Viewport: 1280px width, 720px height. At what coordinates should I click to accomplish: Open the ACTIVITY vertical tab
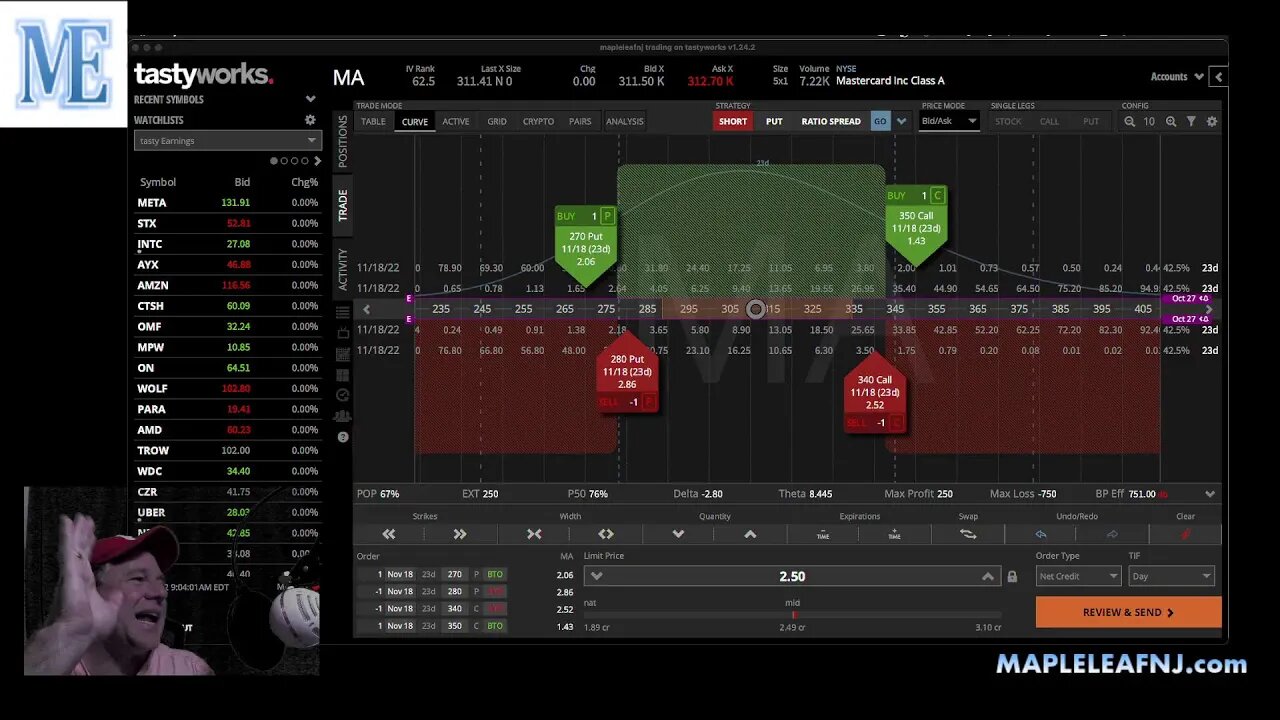click(343, 270)
